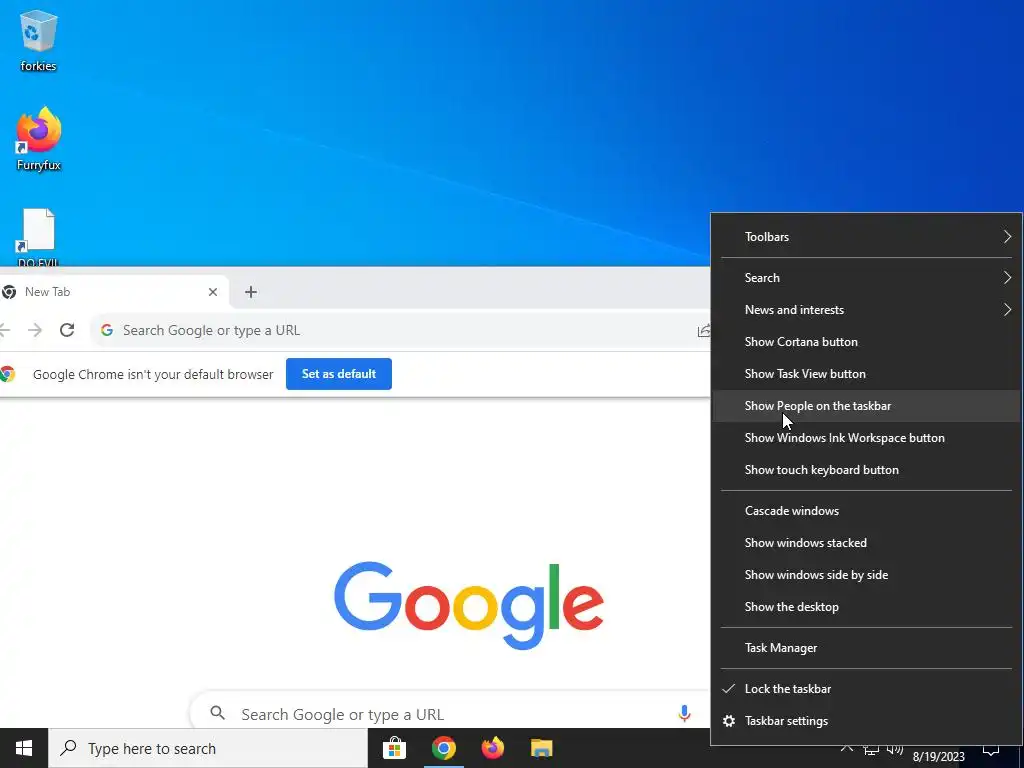Expand the Search submenu arrow

(x=1007, y=278)
